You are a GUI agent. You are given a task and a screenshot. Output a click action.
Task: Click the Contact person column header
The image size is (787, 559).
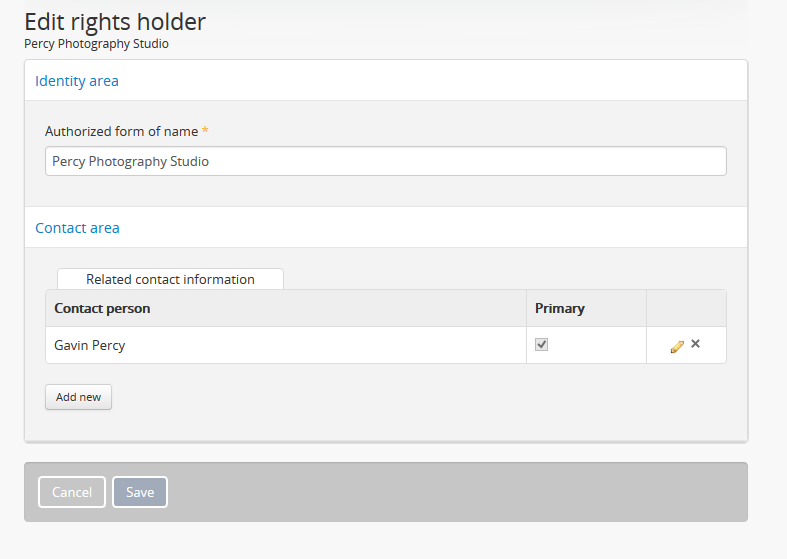[102, 308]
